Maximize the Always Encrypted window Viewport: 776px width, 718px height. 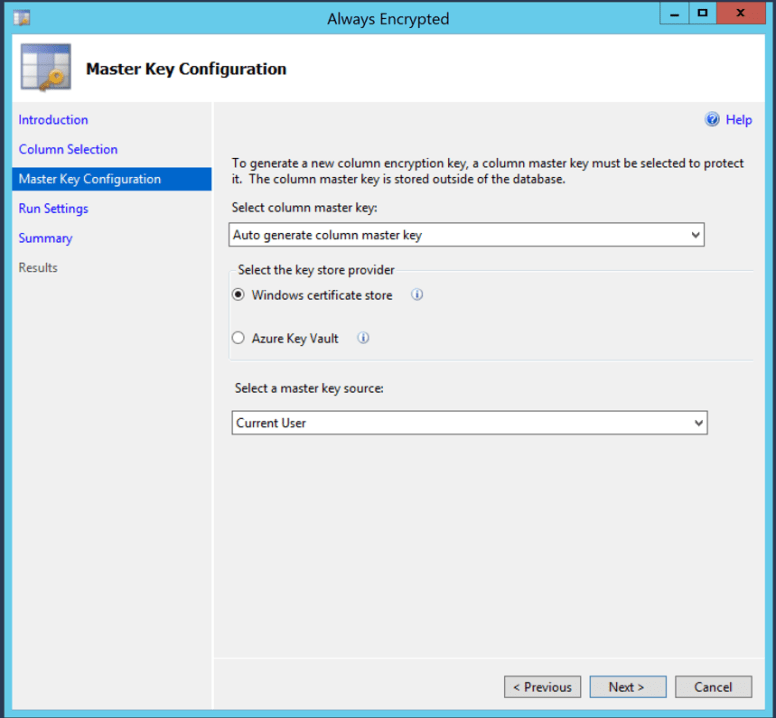[703, 14]
